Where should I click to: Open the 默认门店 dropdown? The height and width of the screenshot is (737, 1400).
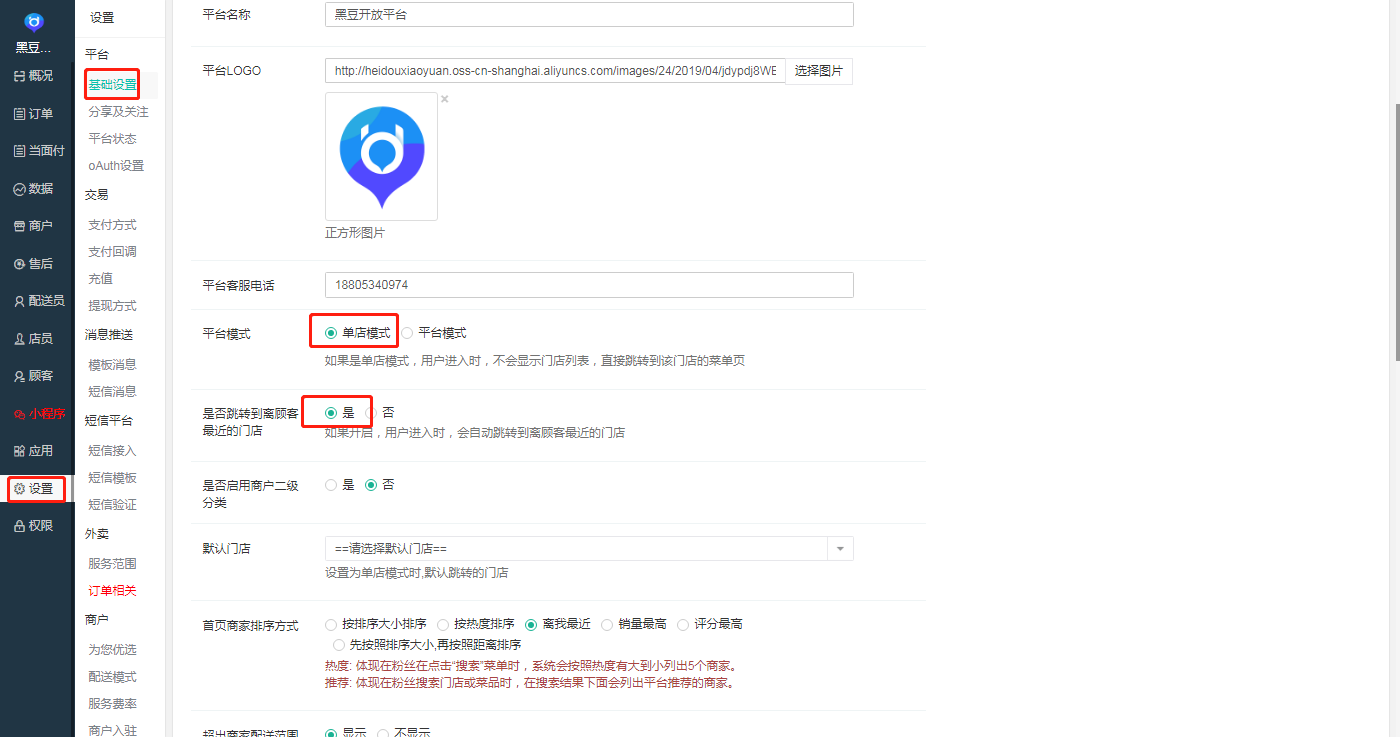tap(589, 549)
